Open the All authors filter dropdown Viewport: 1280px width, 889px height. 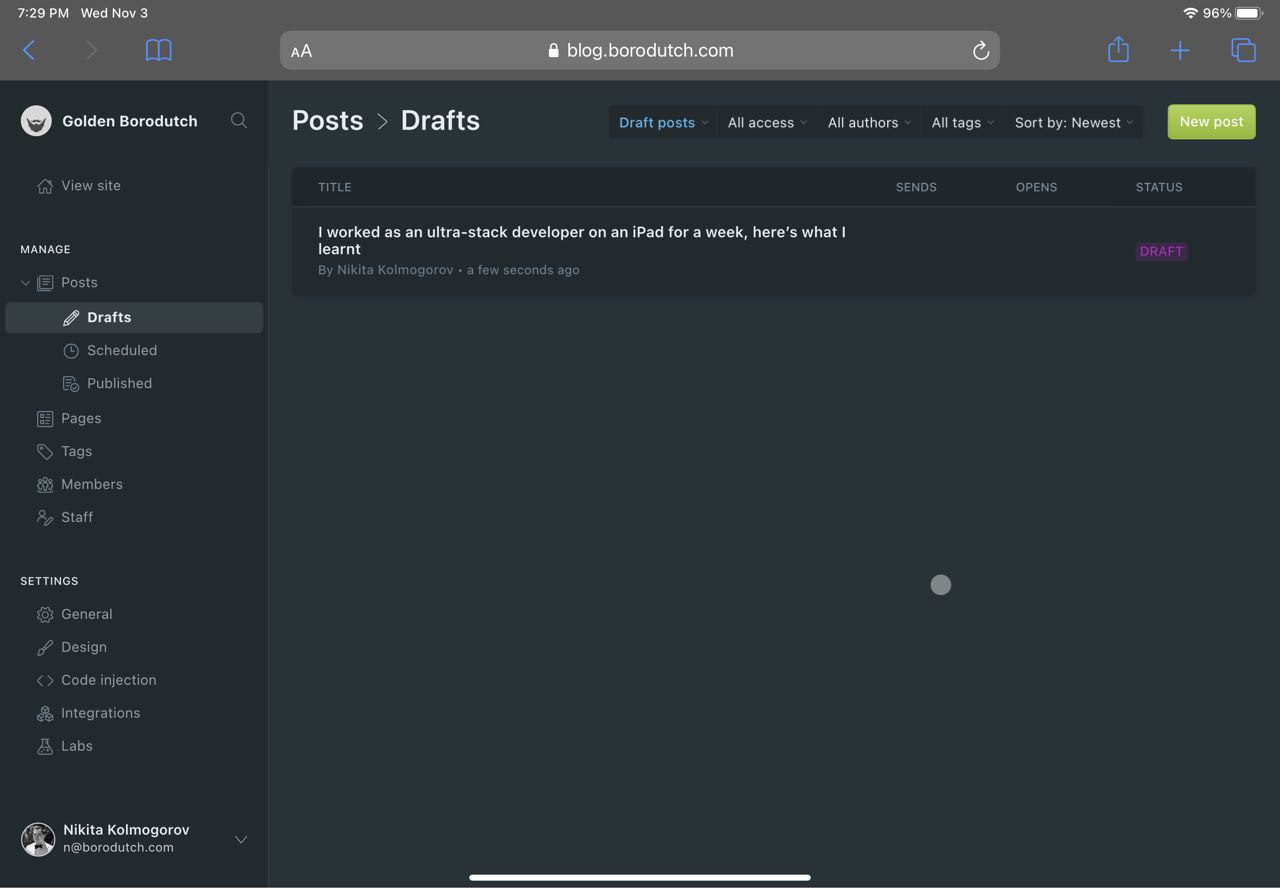click(869, 123)
